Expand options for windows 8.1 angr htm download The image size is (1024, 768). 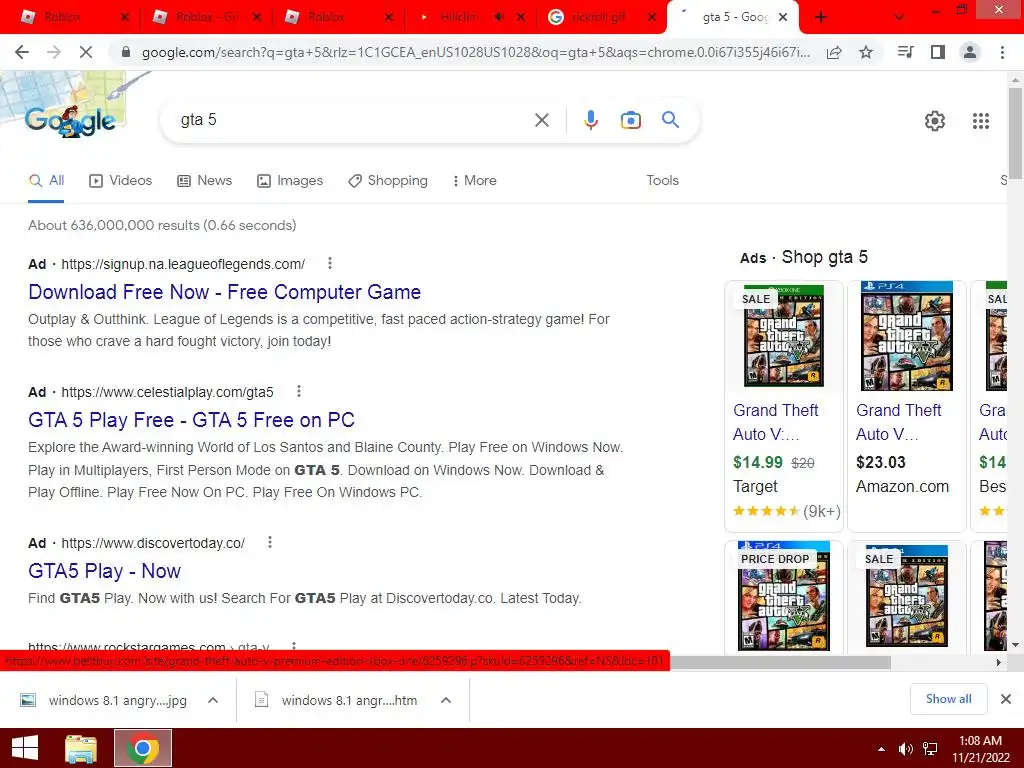pyautogui.click(x=446, y=700)
